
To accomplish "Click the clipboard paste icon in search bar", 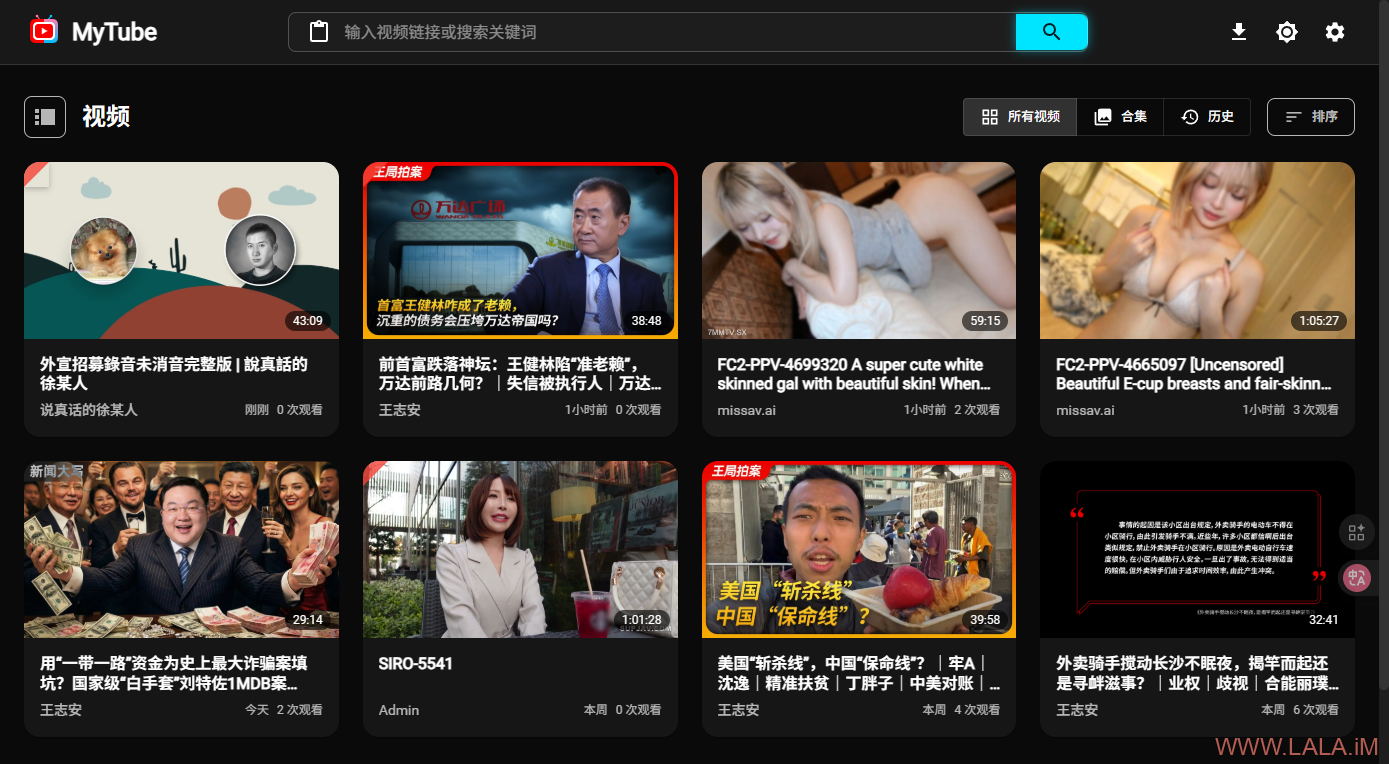I will (319, 32).
